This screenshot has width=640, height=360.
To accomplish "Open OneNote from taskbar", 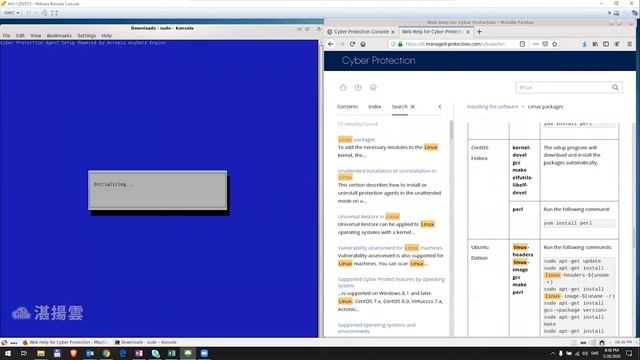I will [x=139, y=353].
